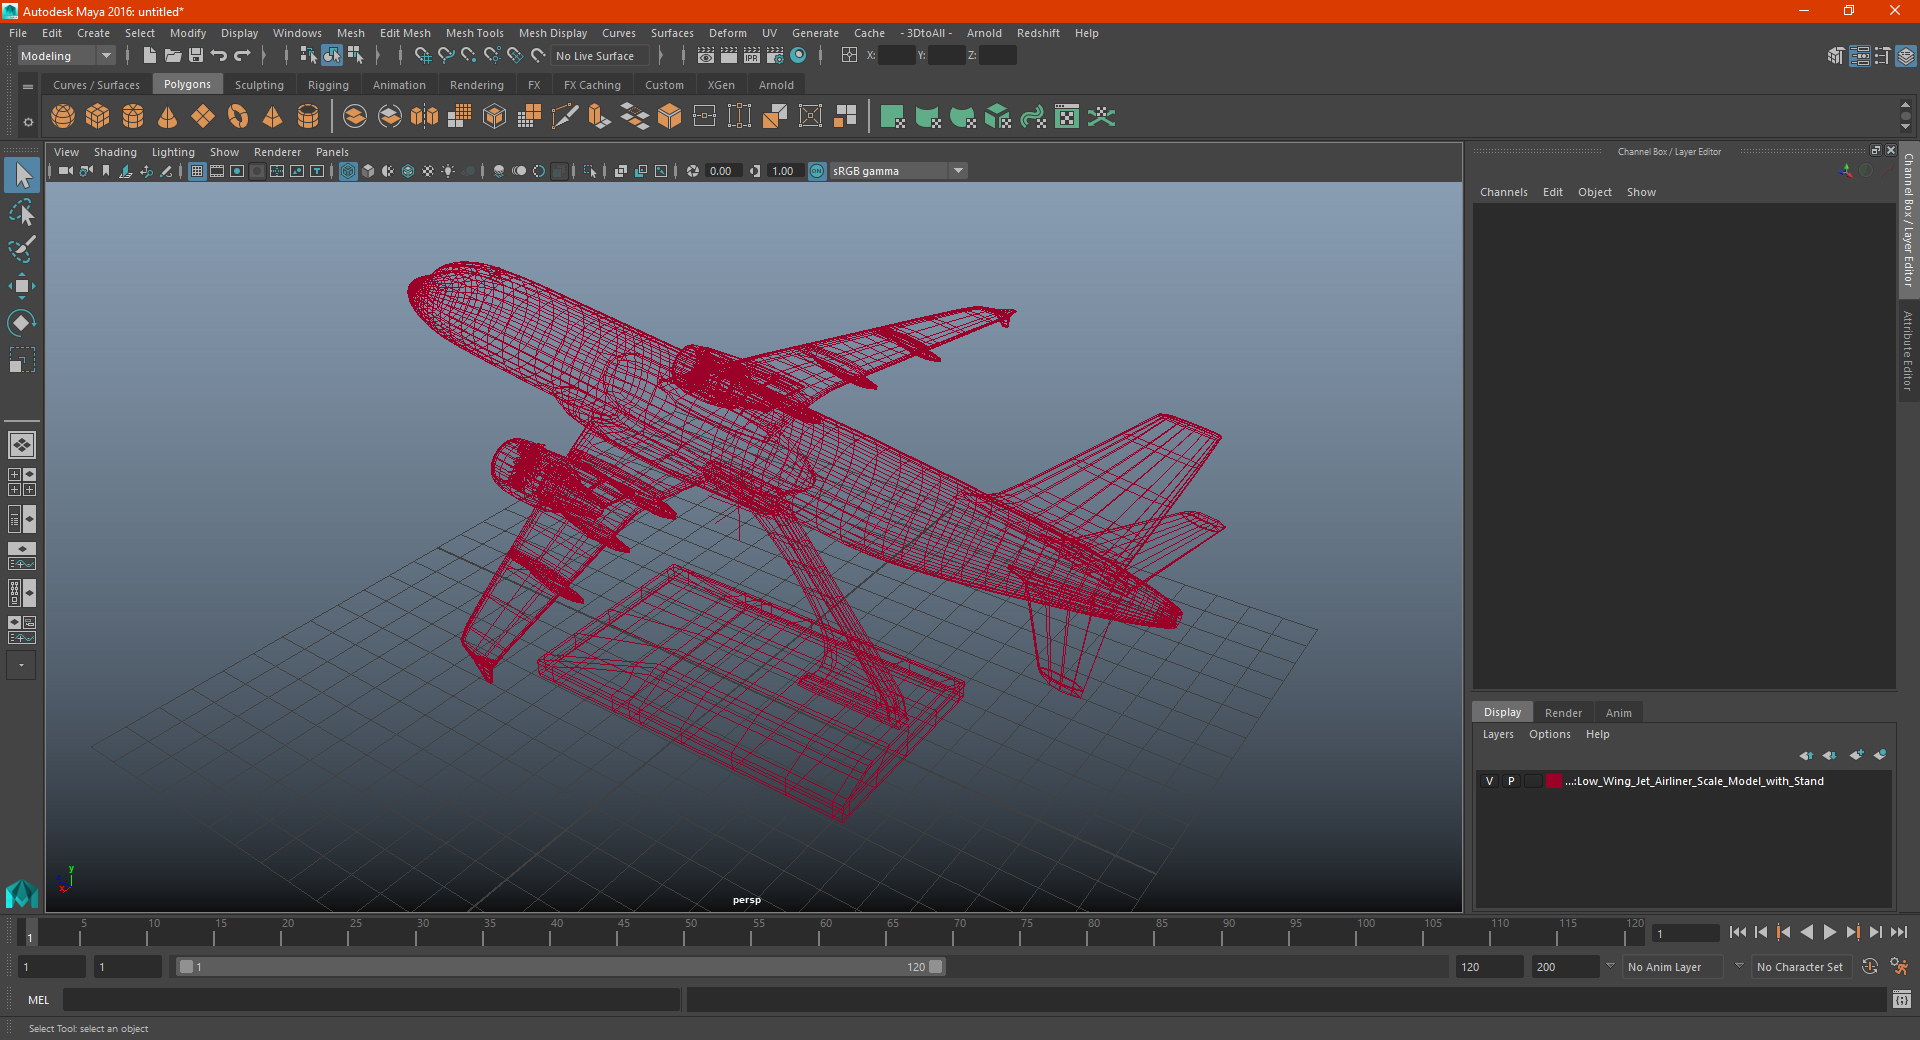
Task: Click the Extrude shelf icon
Action: (x=599, y=117)
